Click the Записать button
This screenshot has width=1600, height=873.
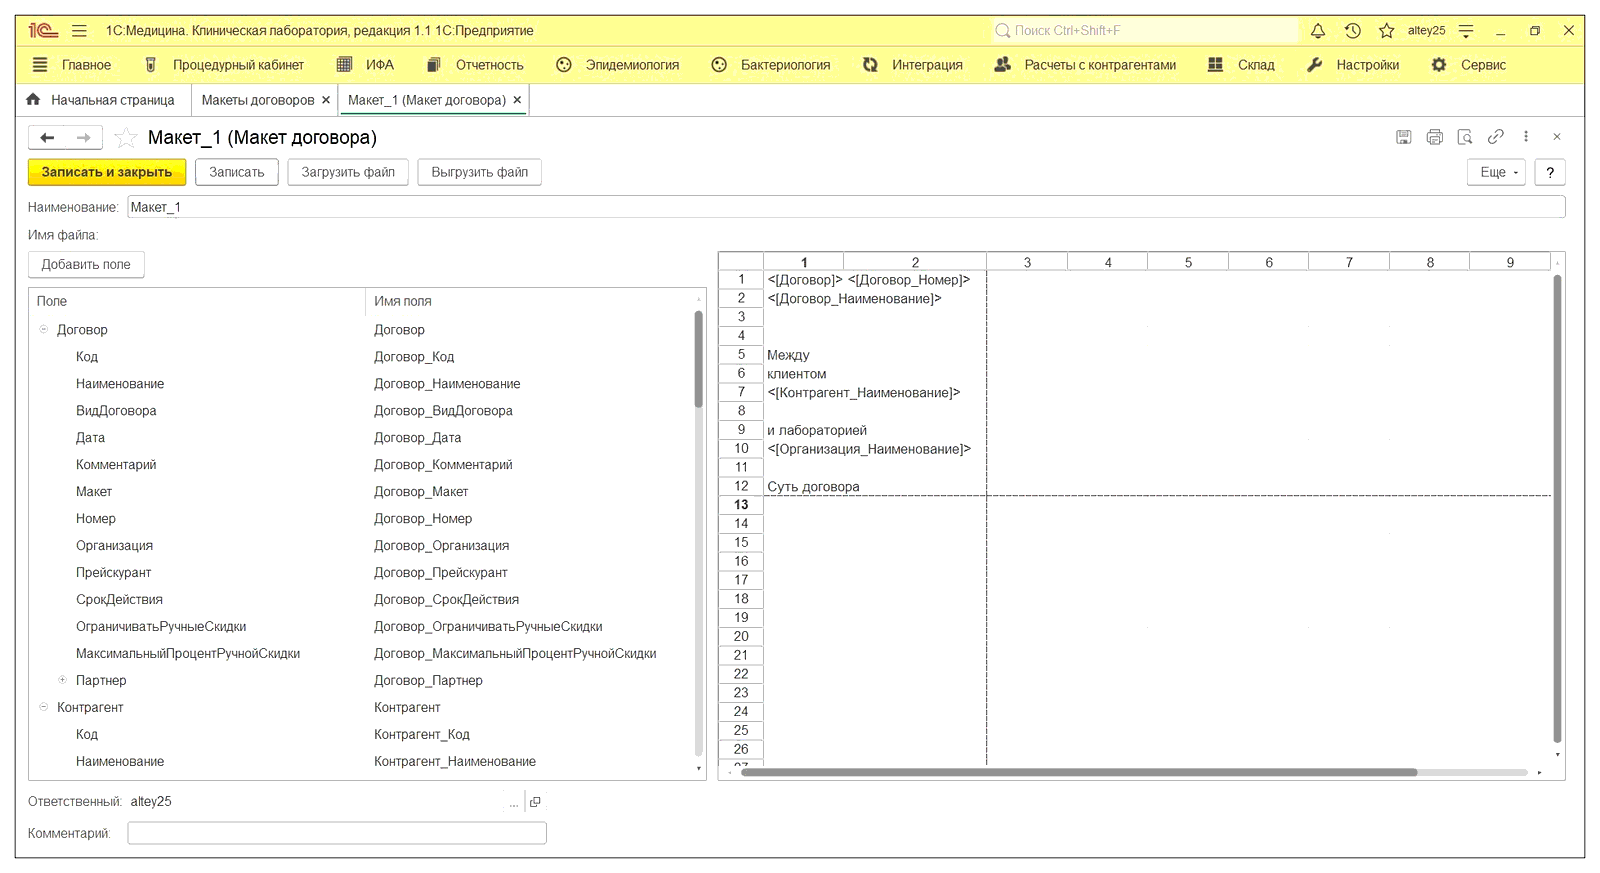coord(237,172)
